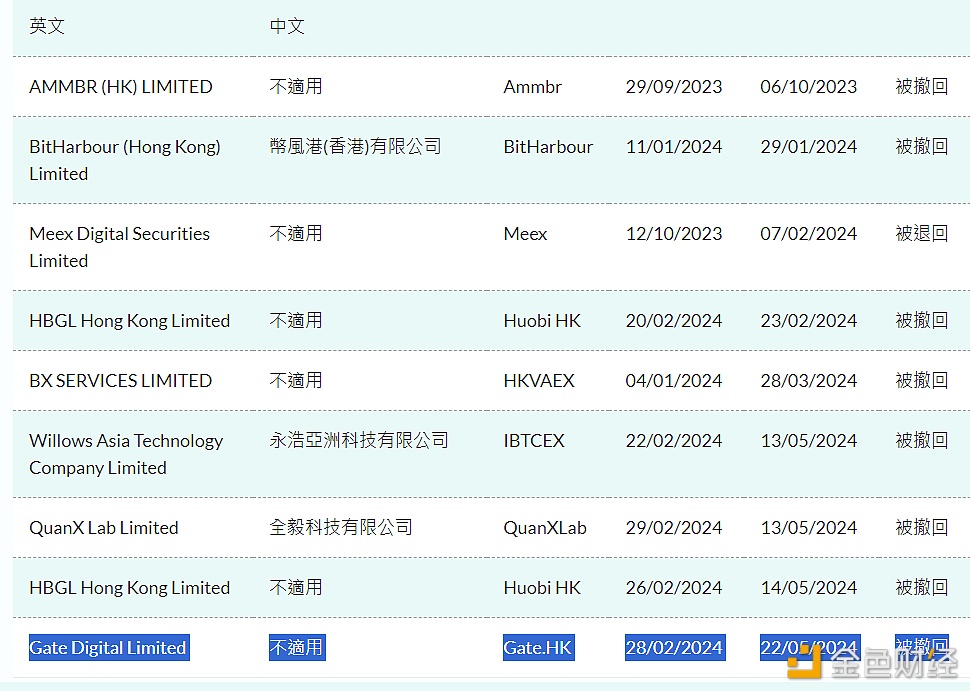The width and height of the screenshot is (970, 691).
Task: Select highlighted Gate Digital Limited name
Action: coord(109,648)
